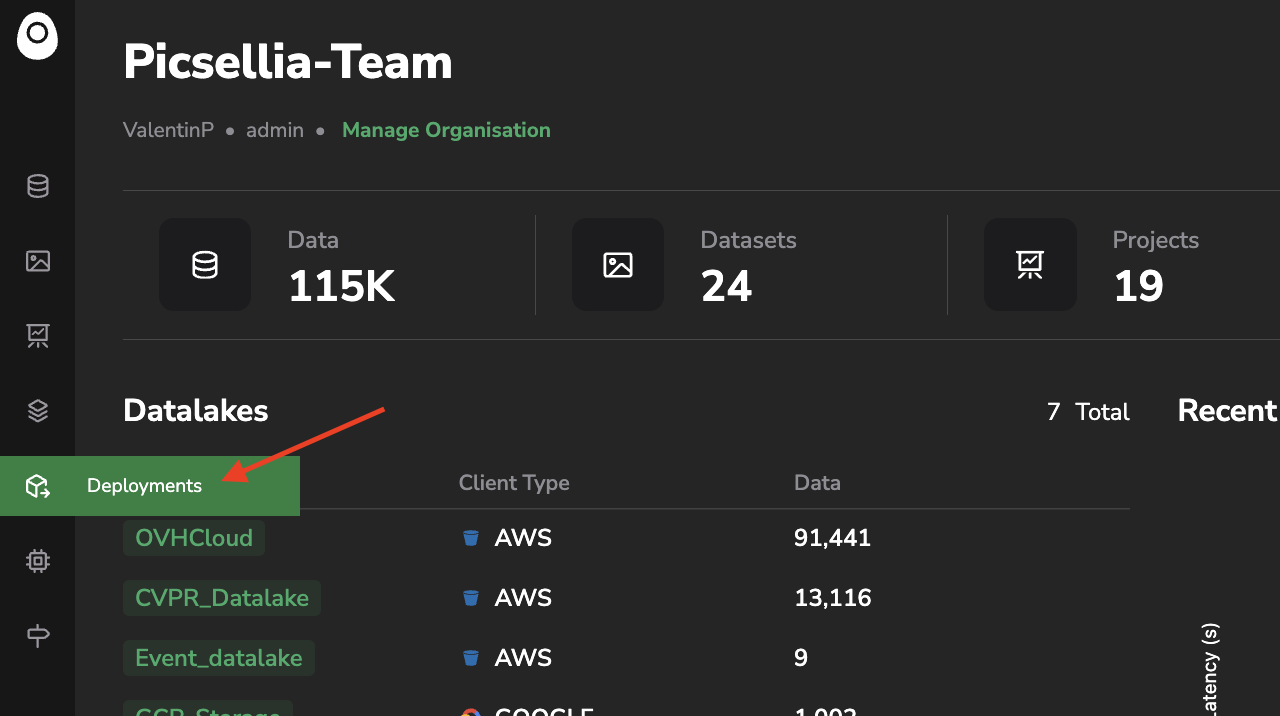Open the Event_datalake datalake
Viewport: 1280px width, 716px height.
[x=219, y=658]
